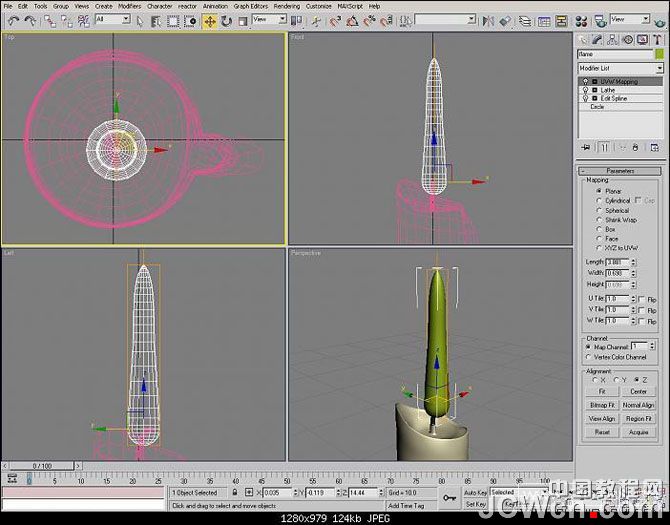Screen dimensions: 670x525
Task: Click the Acquire button
Action: (638, 432)
